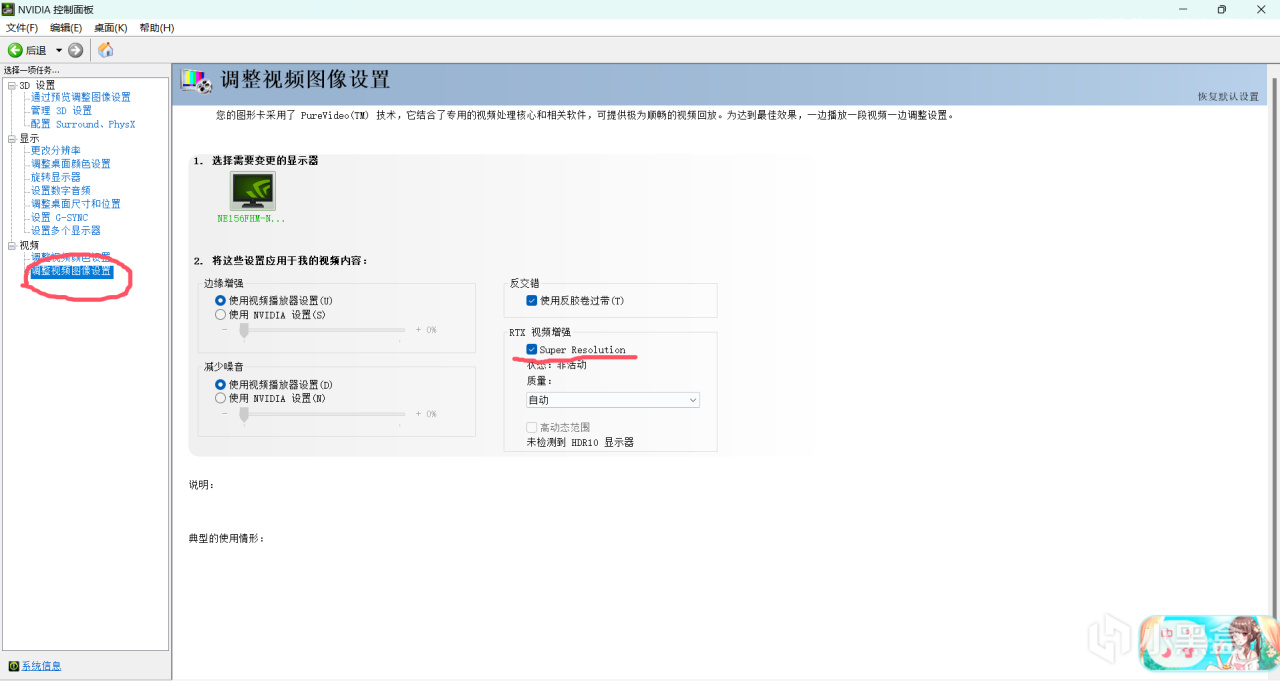
Task: Select noise reduction 使用 NVIDIA 设置(N) radio
Action: pyautogui.click(x=221, y=398)
